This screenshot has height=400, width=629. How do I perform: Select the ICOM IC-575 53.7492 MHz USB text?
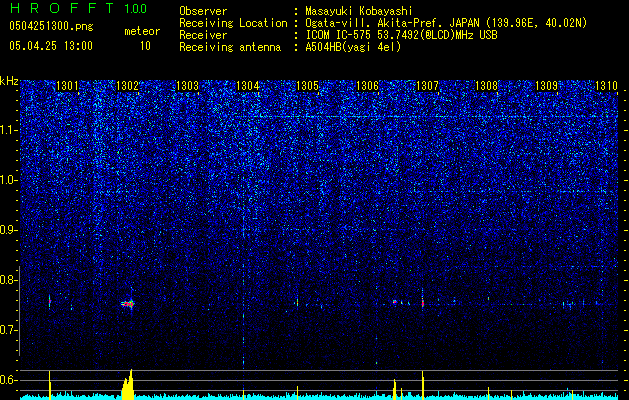(x=401, y=35)
